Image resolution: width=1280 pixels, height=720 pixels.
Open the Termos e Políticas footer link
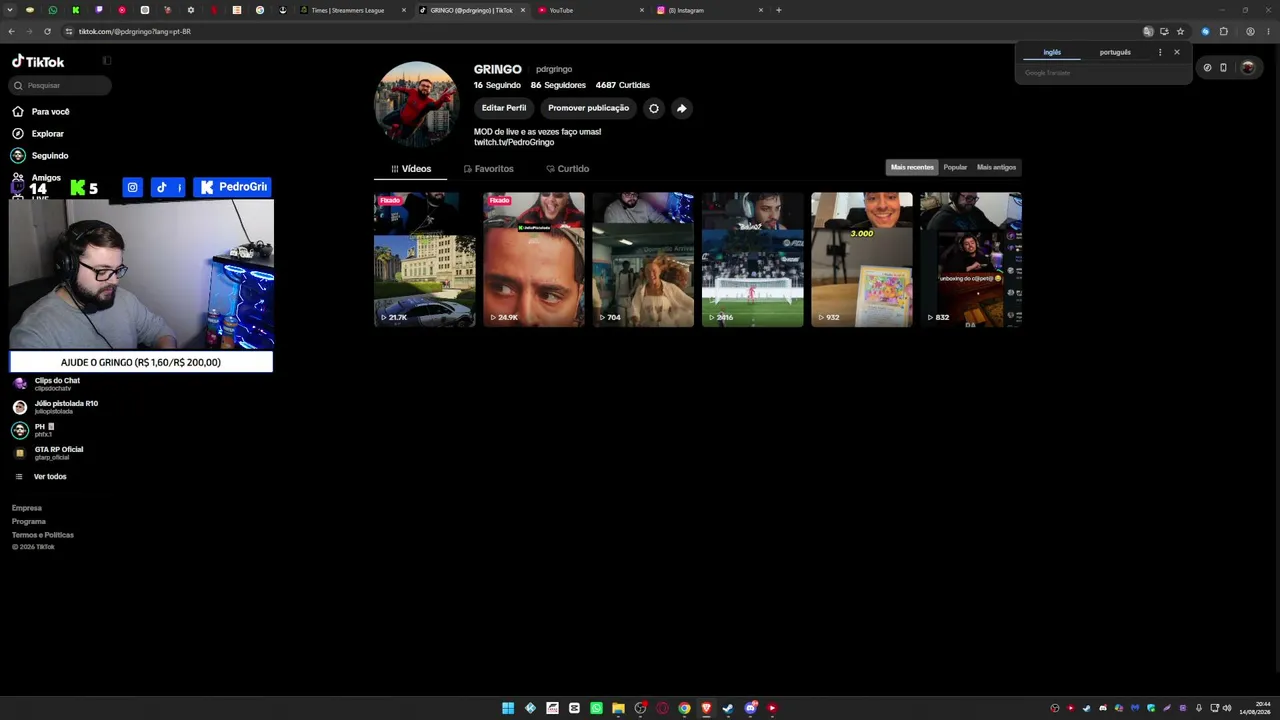tap(43, 535)
